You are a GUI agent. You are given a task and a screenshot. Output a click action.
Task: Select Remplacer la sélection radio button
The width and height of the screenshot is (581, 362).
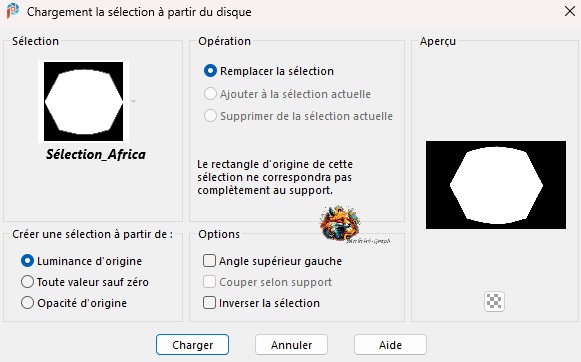[210, 71]
